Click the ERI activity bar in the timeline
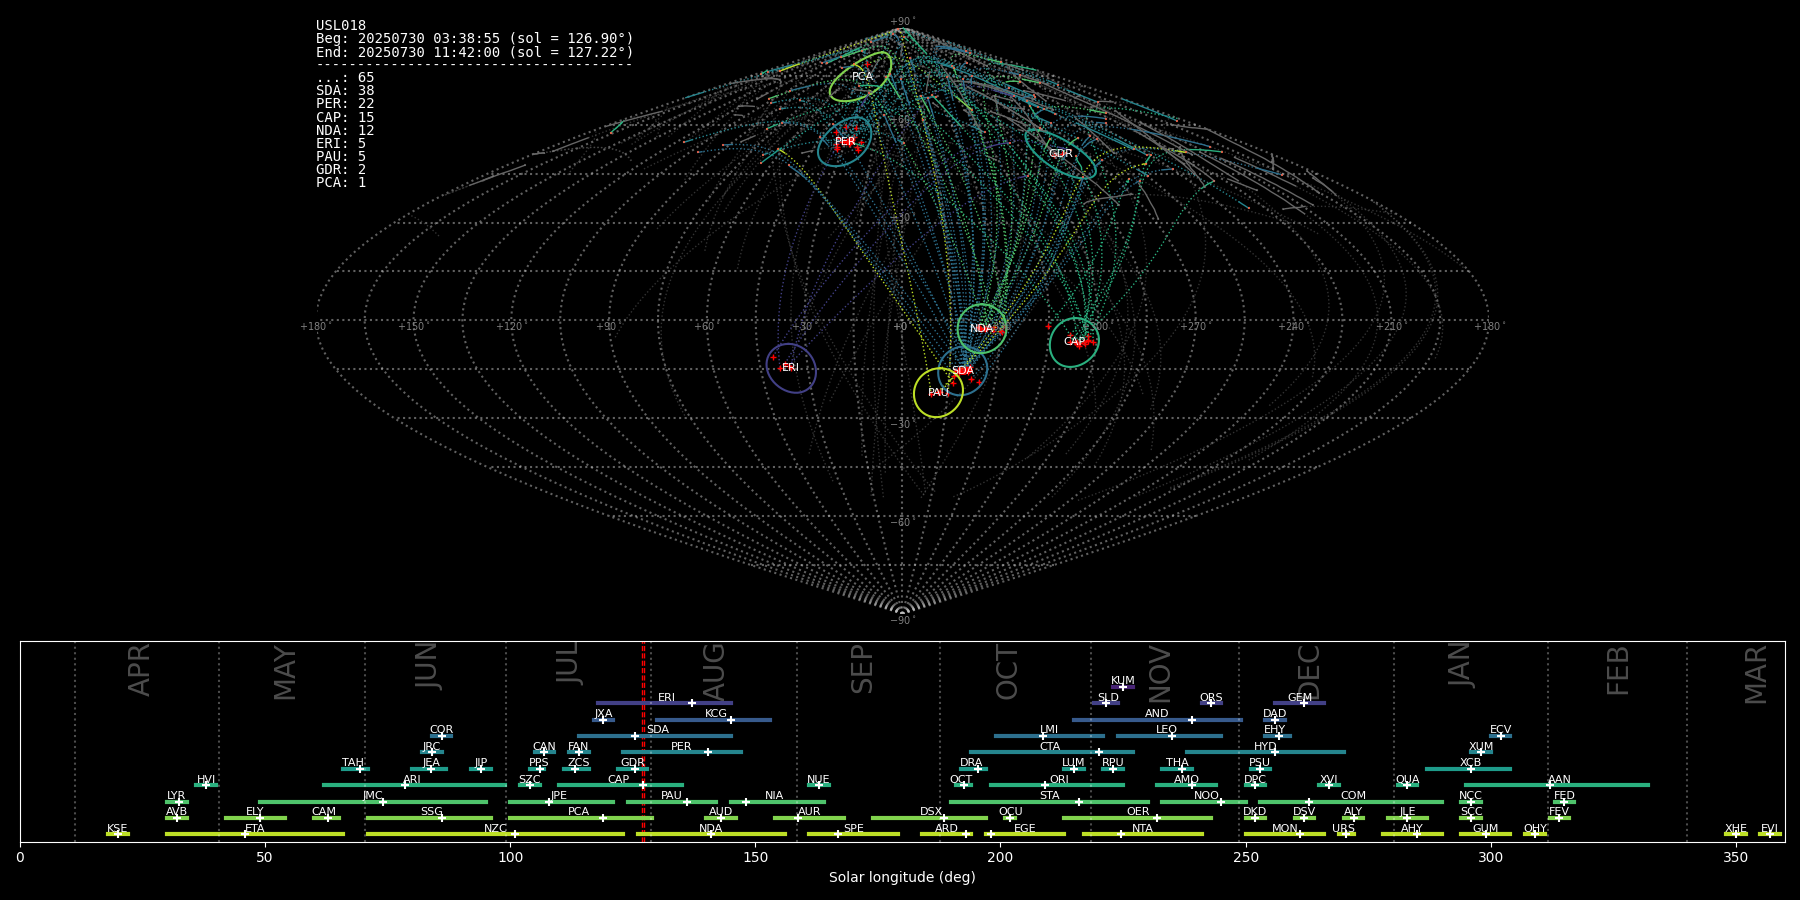The height and width of the screenshot is (900, 1800). pyautogui.click(x=664, y=703)
